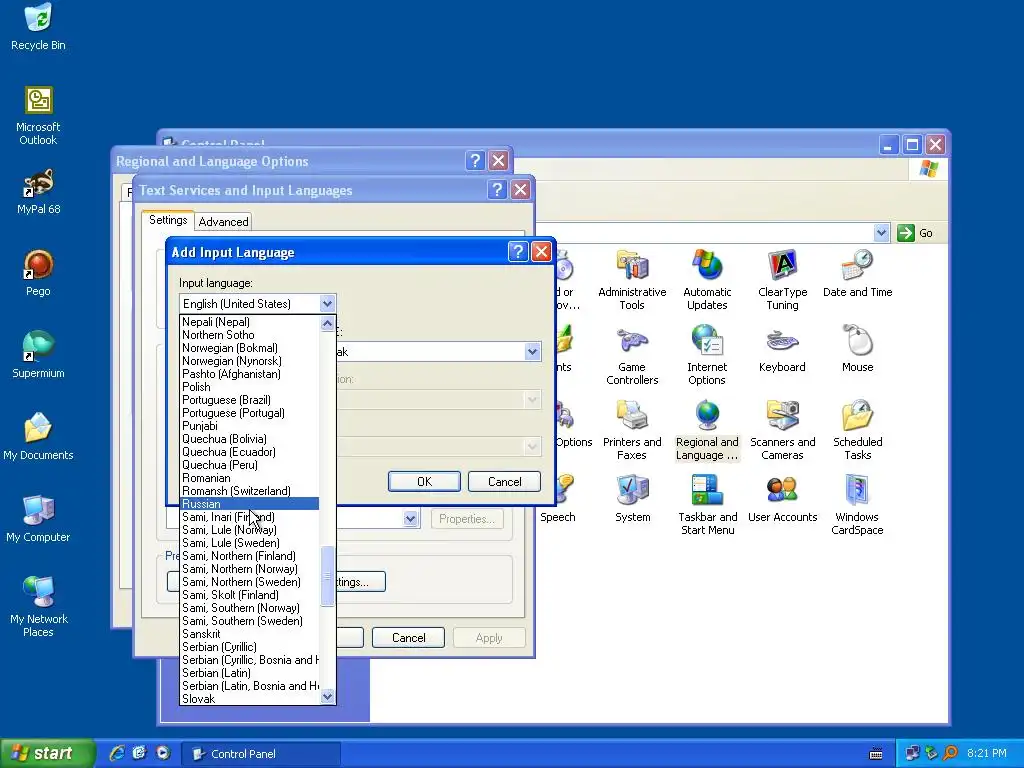This screenshot has height=768, width=1024.
Task: Open Internet Explorer quick launch icon
Action: click(x=116, y=753)
